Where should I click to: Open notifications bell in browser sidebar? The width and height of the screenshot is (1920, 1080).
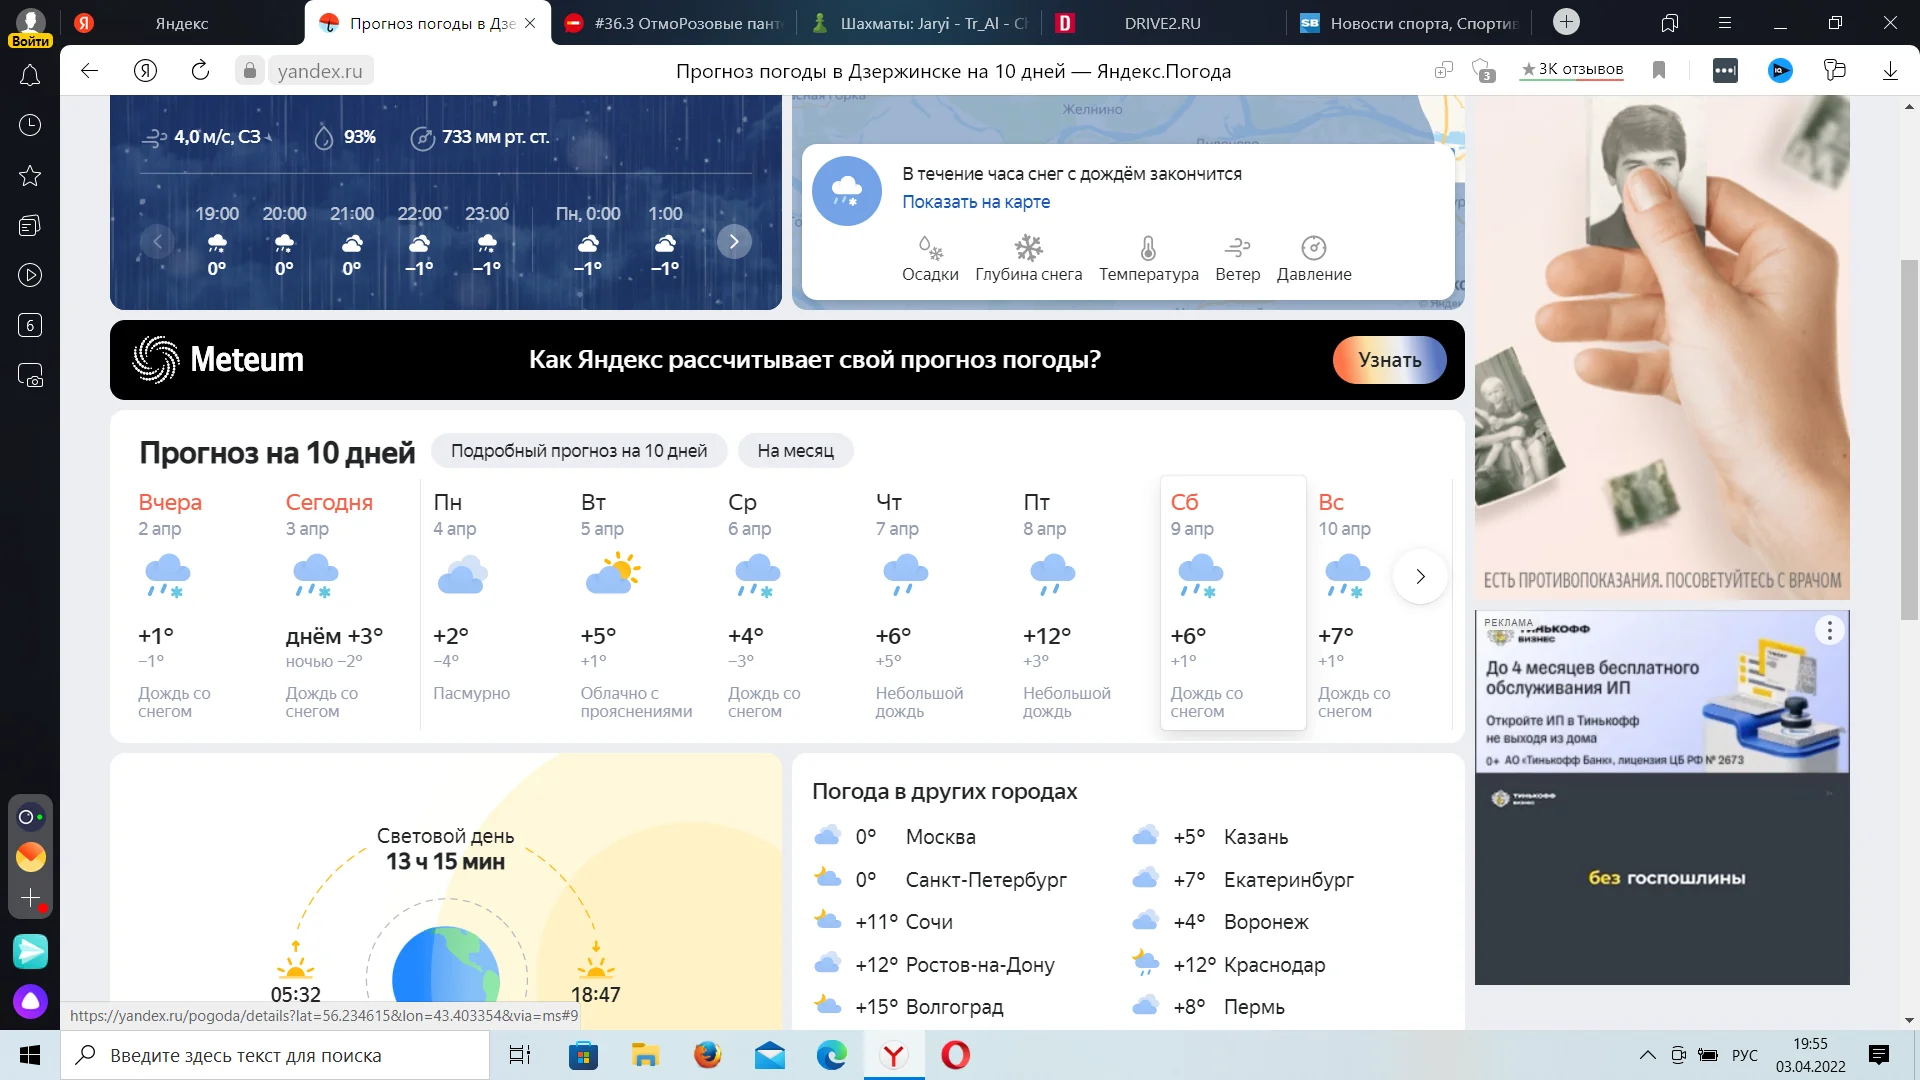(x=30, y=76)
